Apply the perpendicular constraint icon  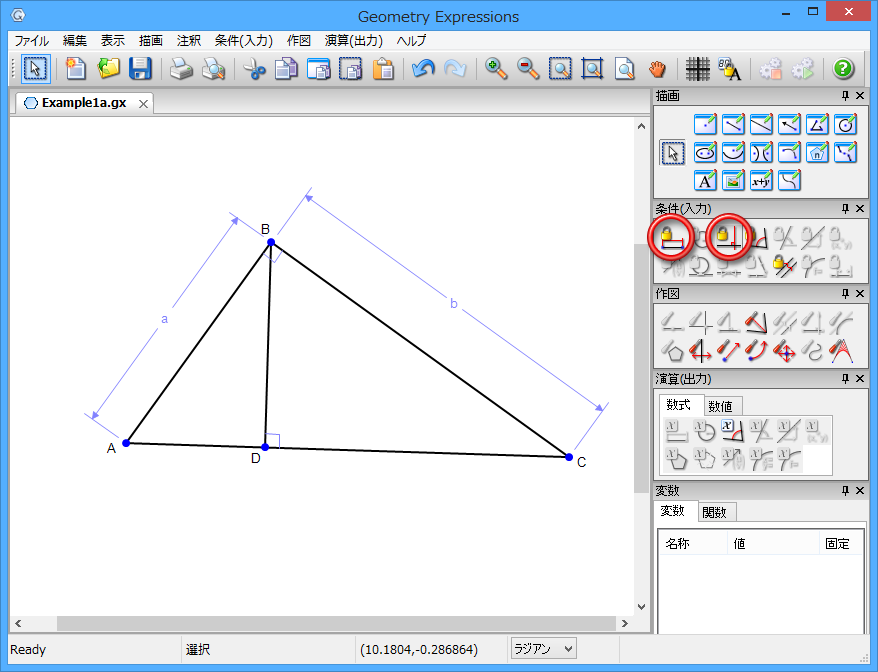pos(730,238)
